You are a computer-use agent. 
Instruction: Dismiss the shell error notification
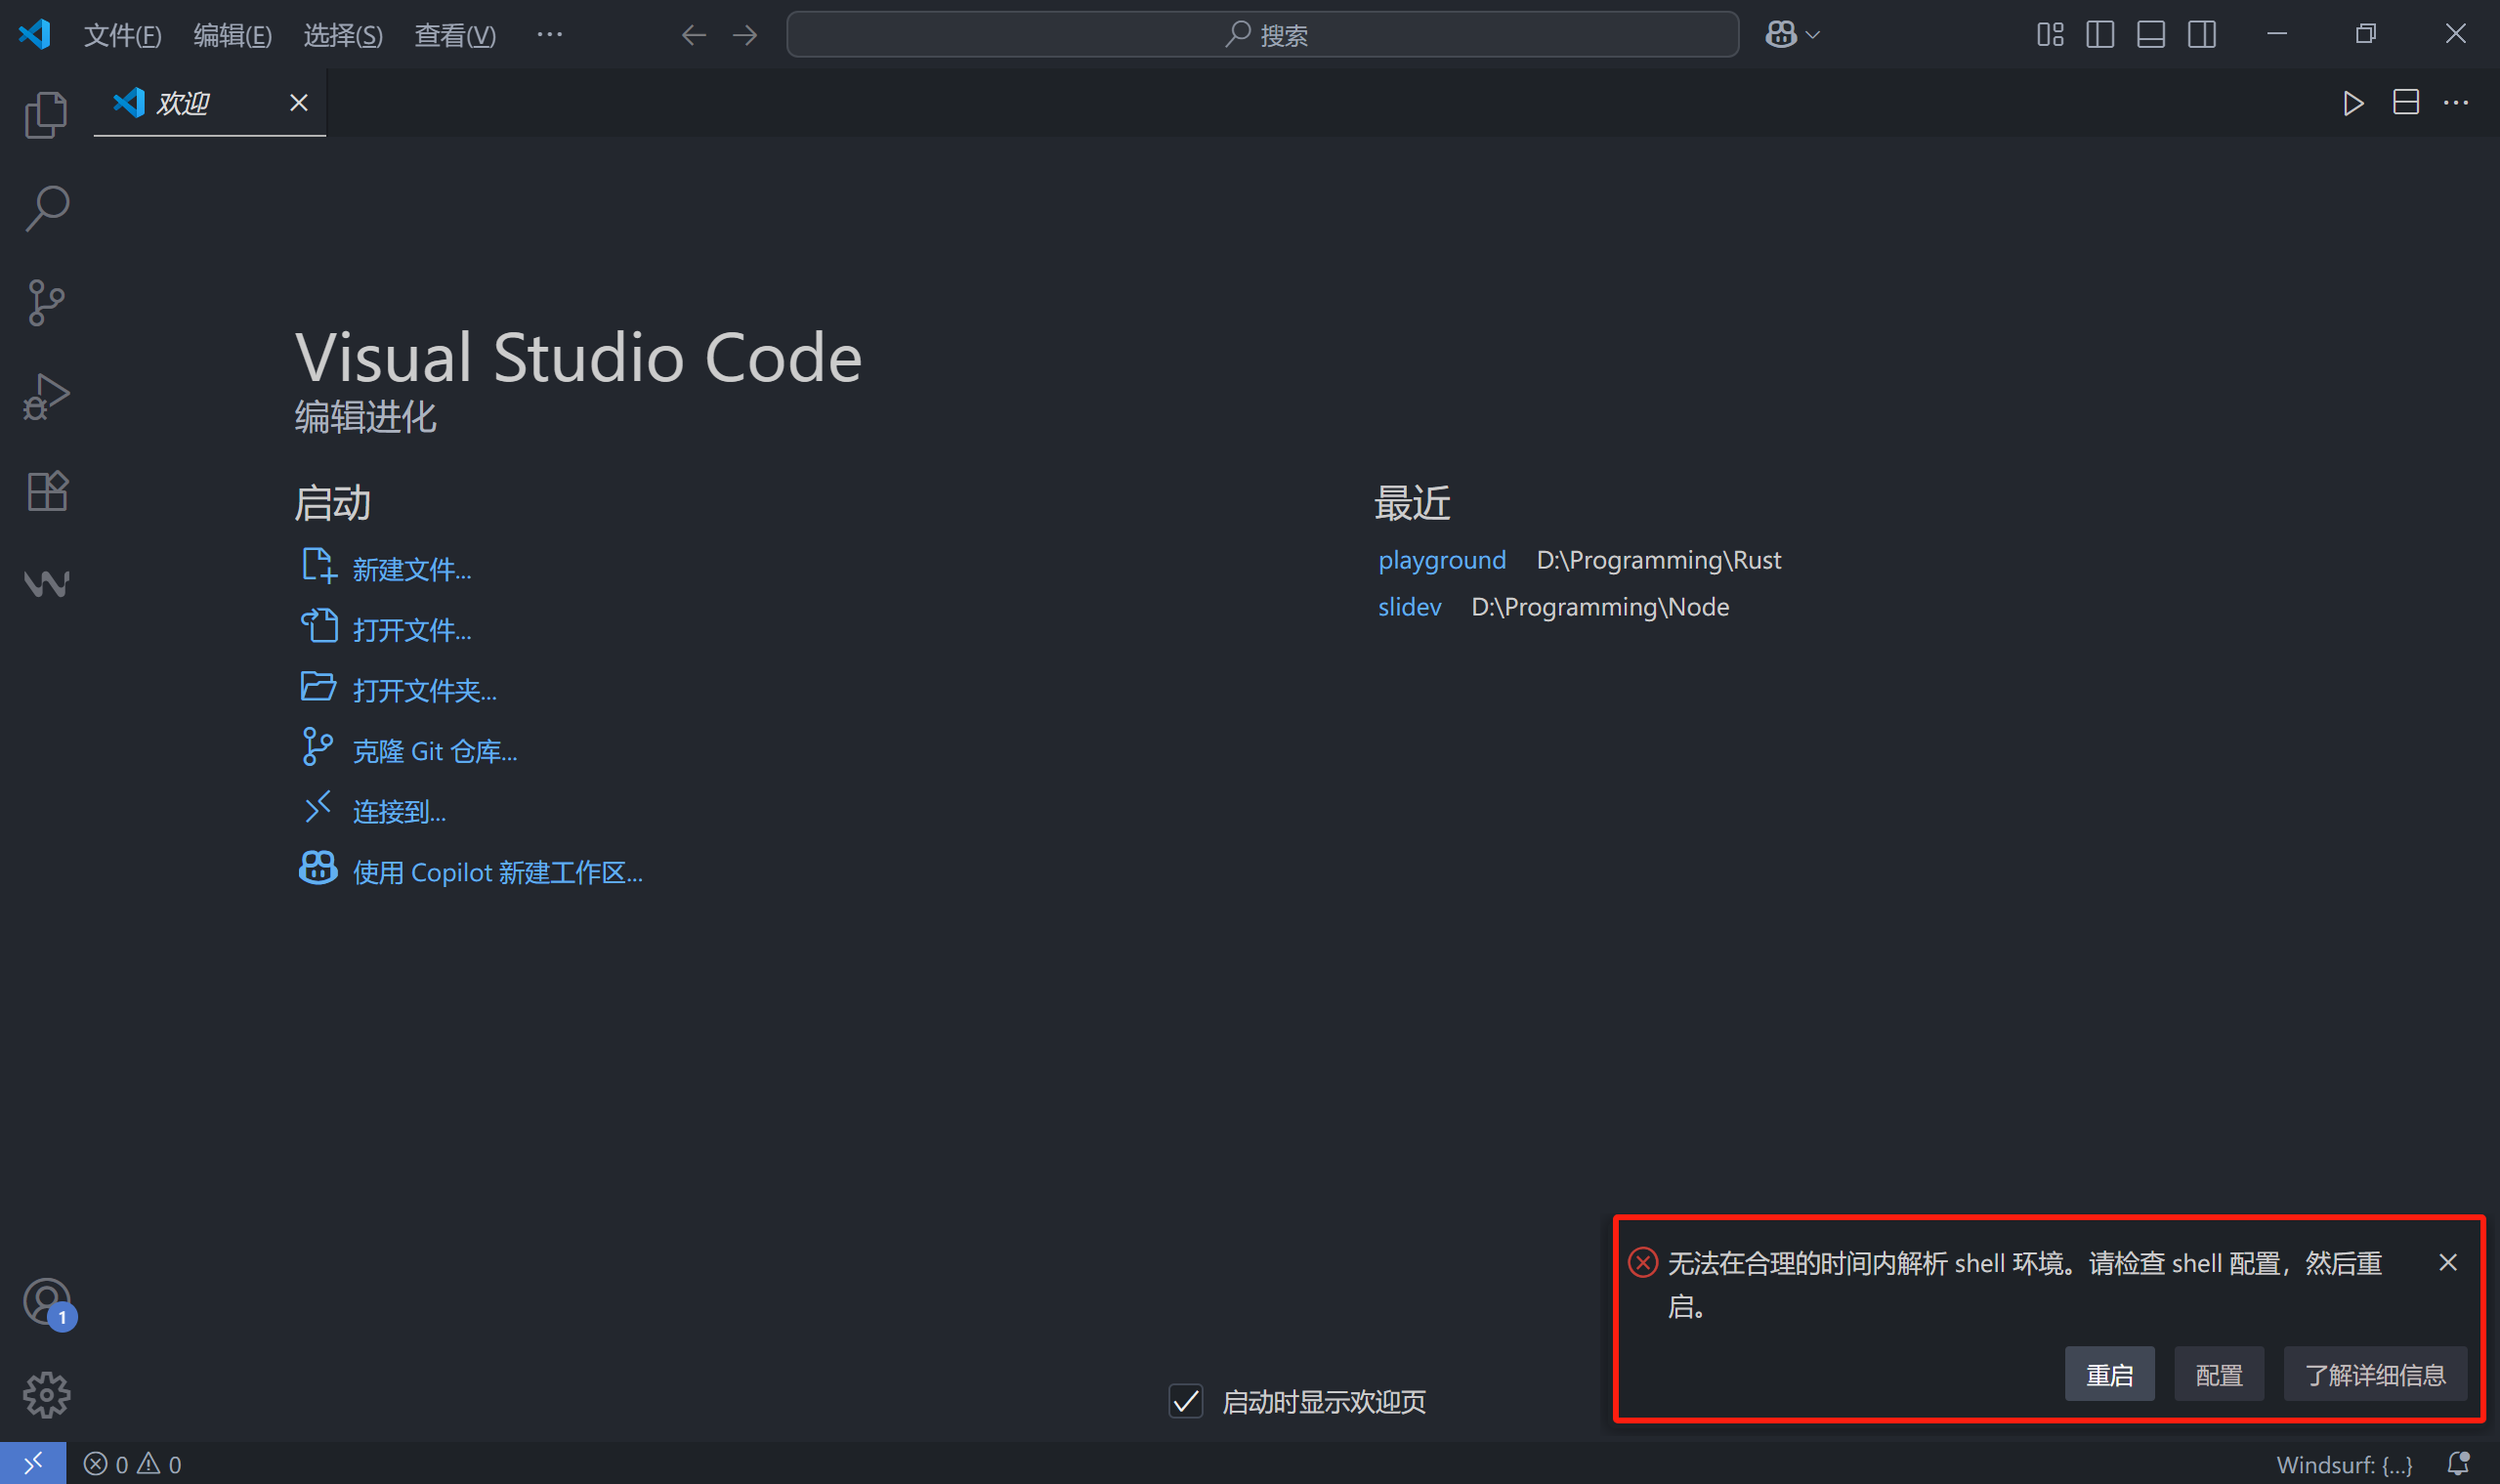pos(2447,1262)
